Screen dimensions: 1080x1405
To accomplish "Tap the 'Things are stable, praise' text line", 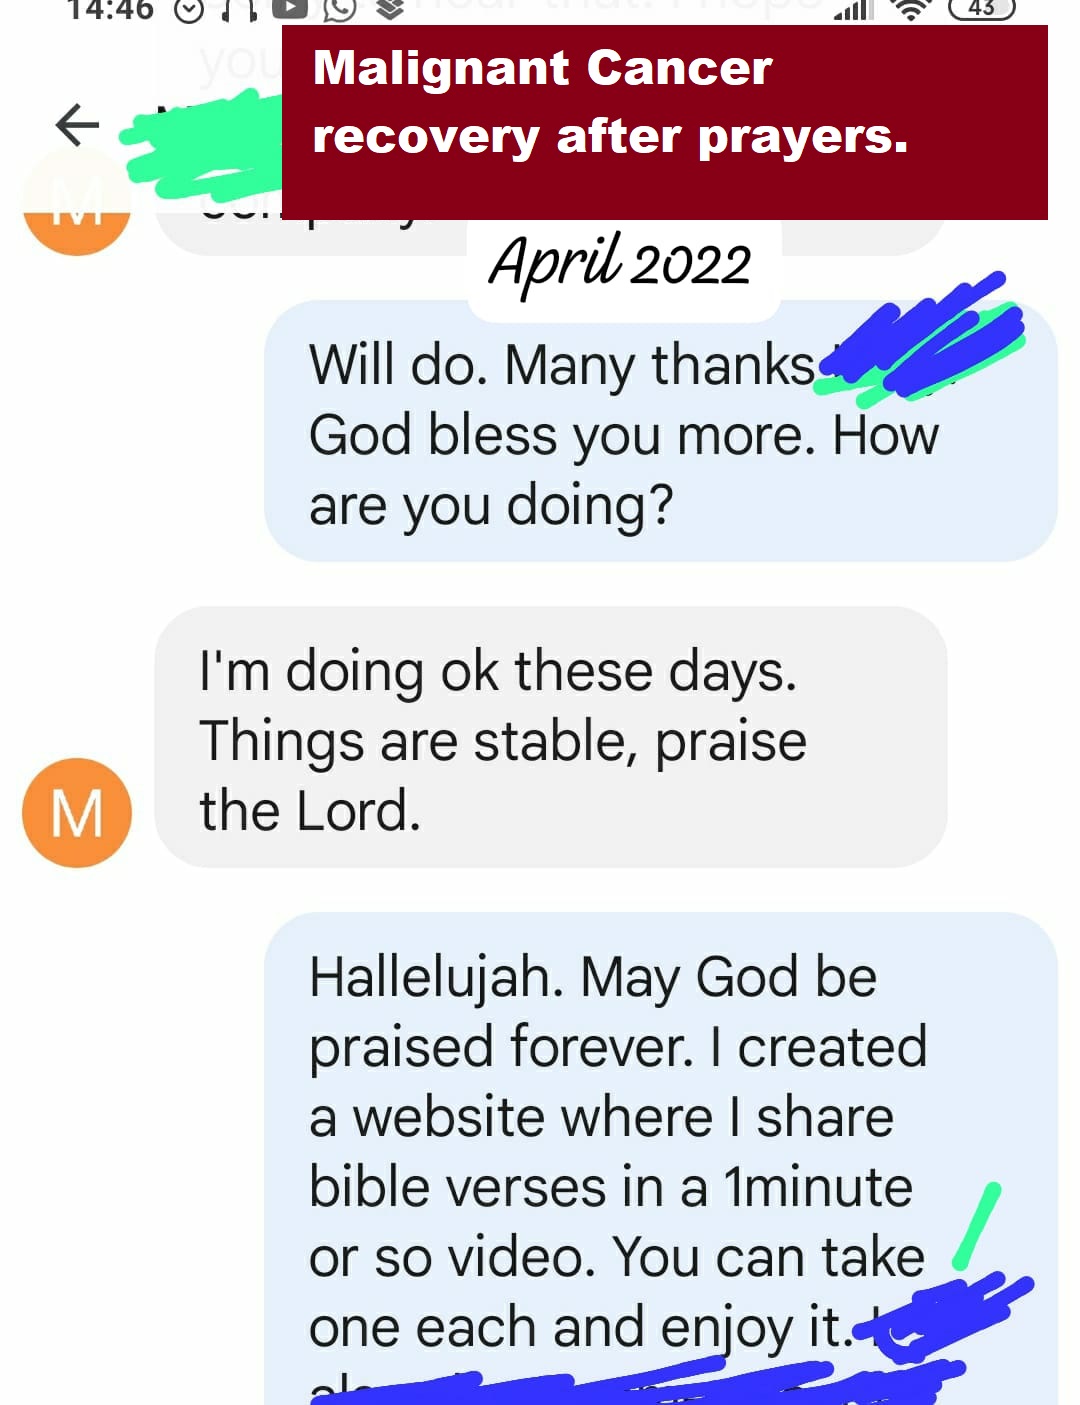I will click(503, 742).
